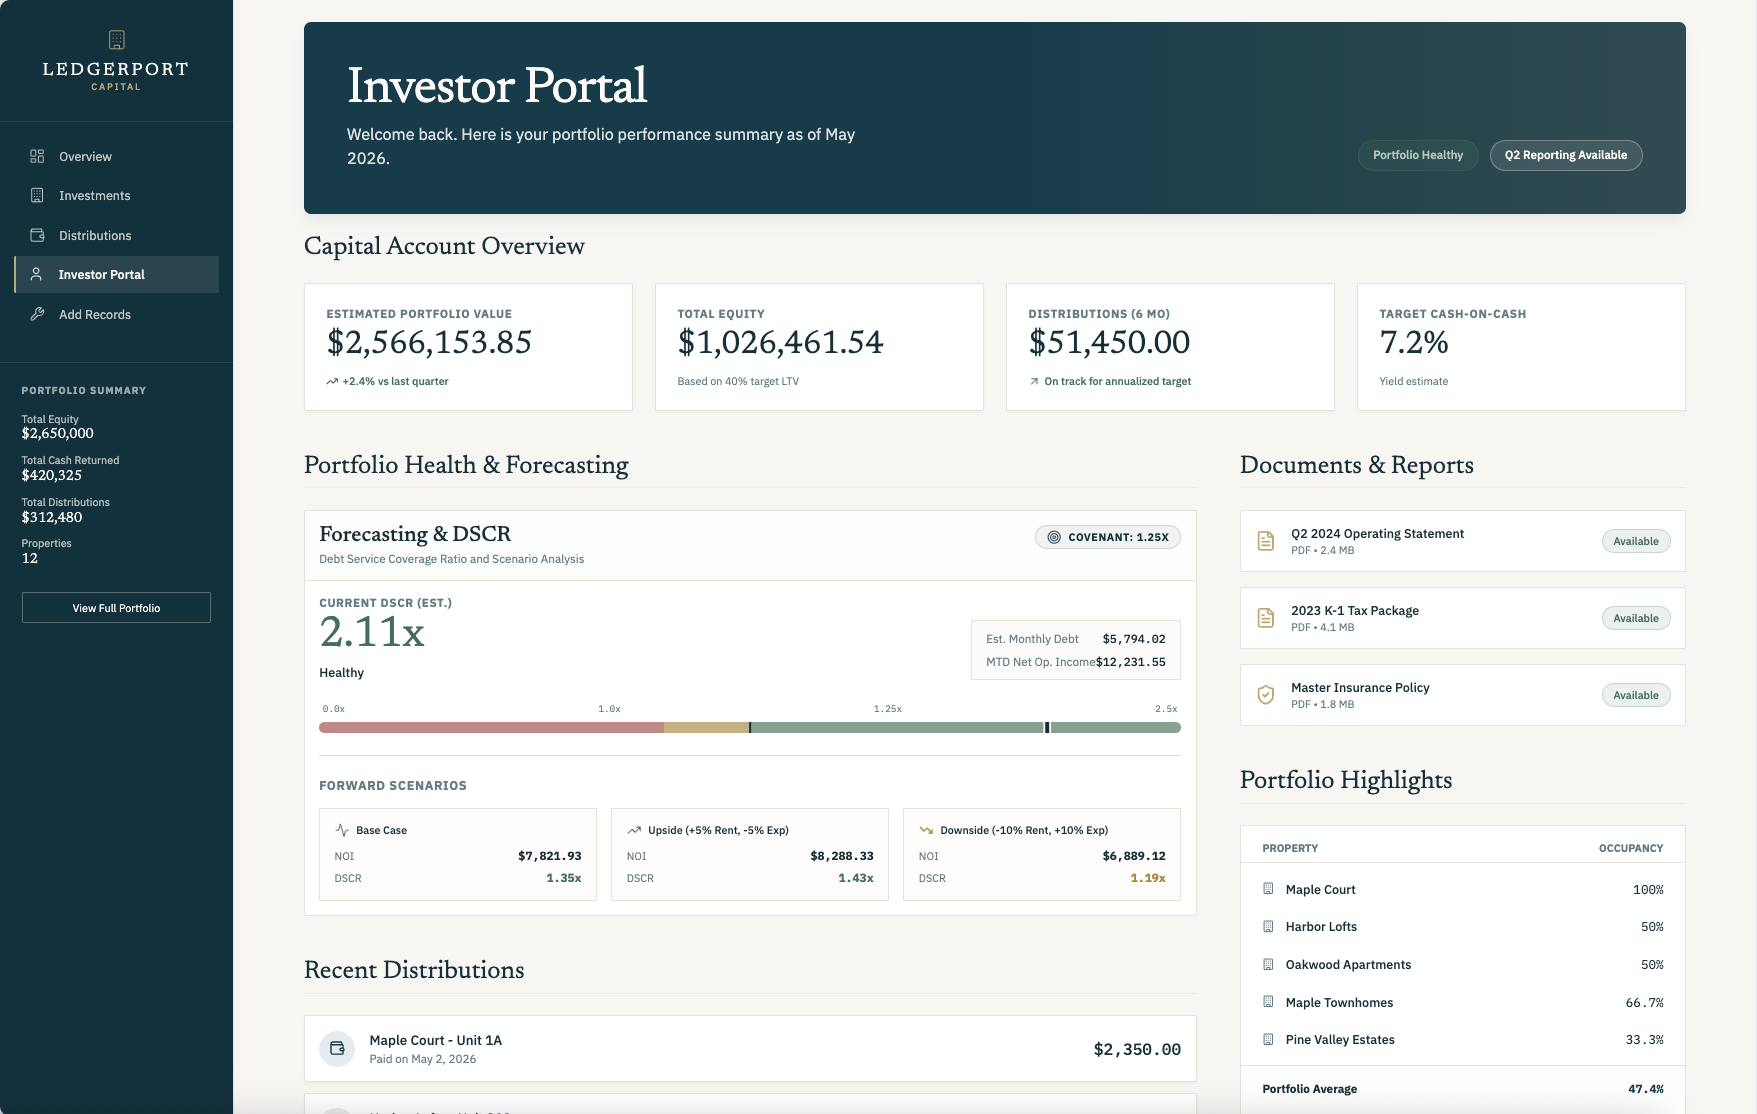1757x1114 pixels.
Task: Click the View Full Portfolio button
Action: tap(116, 608)
